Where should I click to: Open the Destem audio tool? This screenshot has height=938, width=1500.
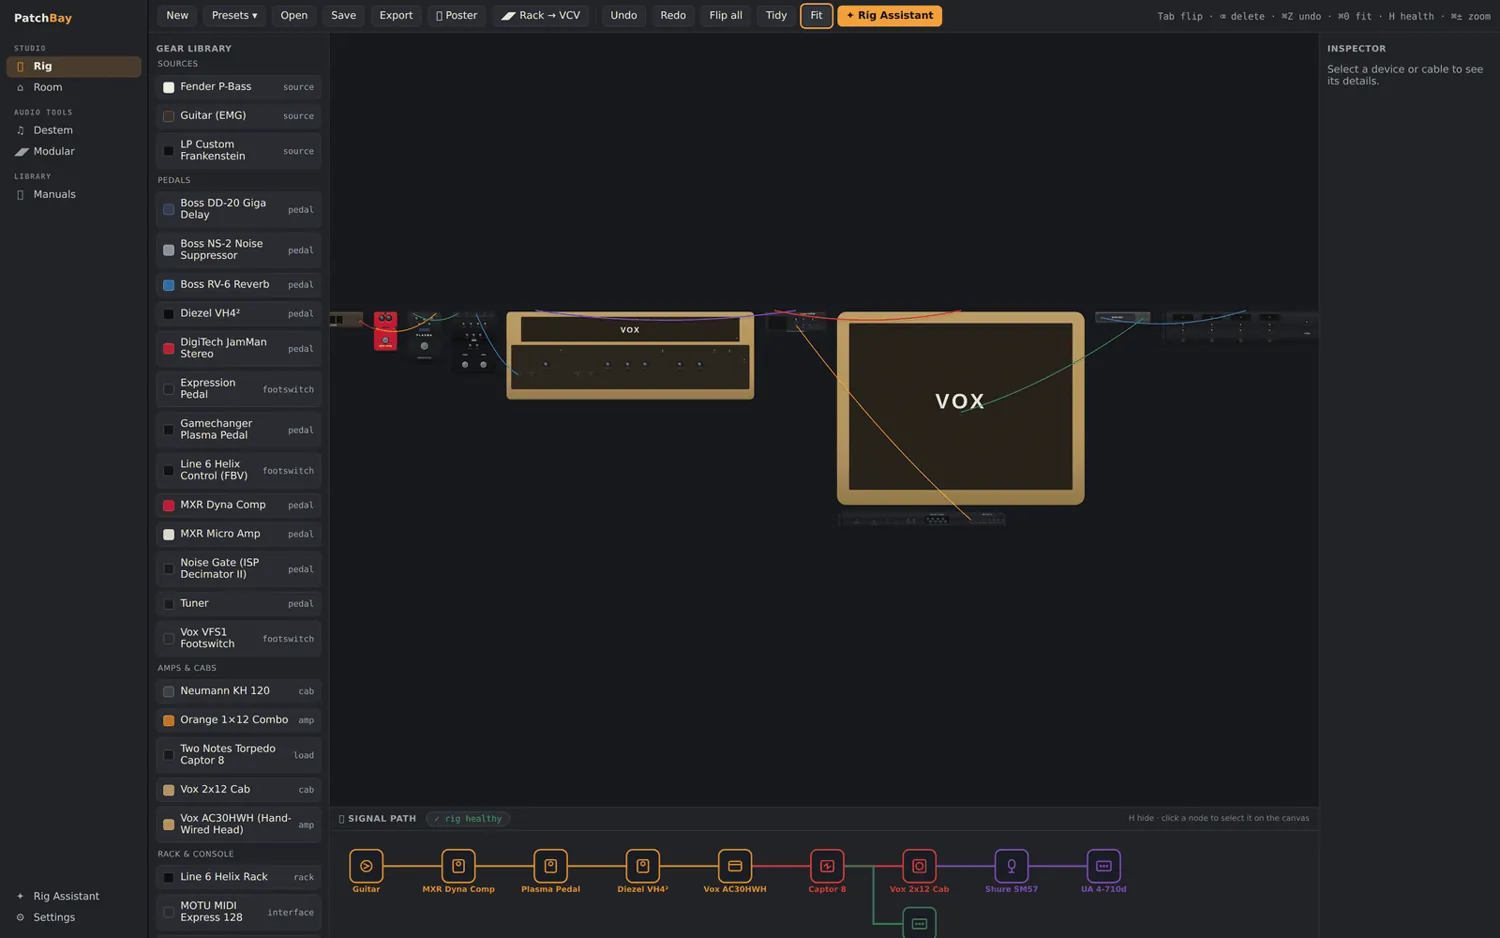pos(74,130)
